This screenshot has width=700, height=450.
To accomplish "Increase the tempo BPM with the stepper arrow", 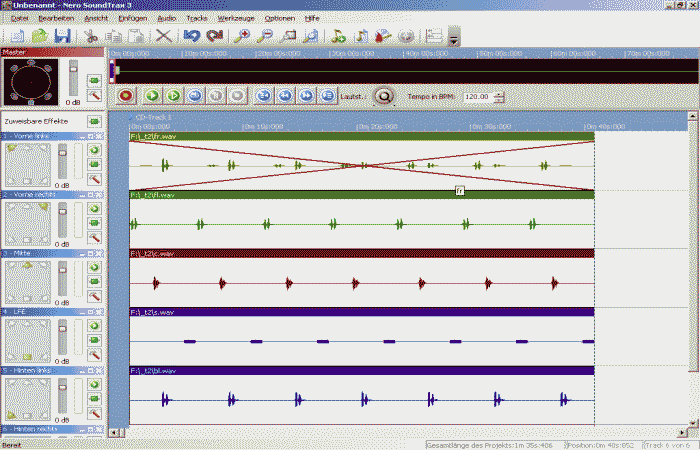I will click(499, 93).
